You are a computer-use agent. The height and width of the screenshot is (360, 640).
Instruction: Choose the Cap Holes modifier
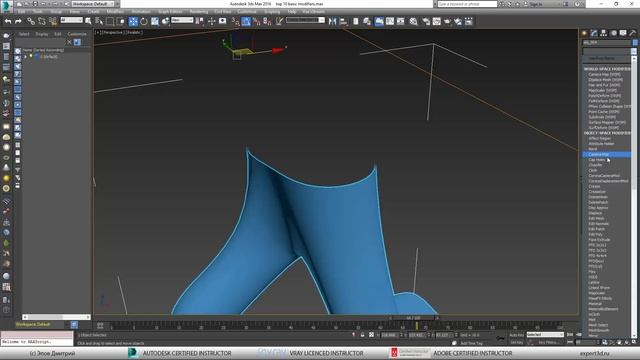[597, 160]
